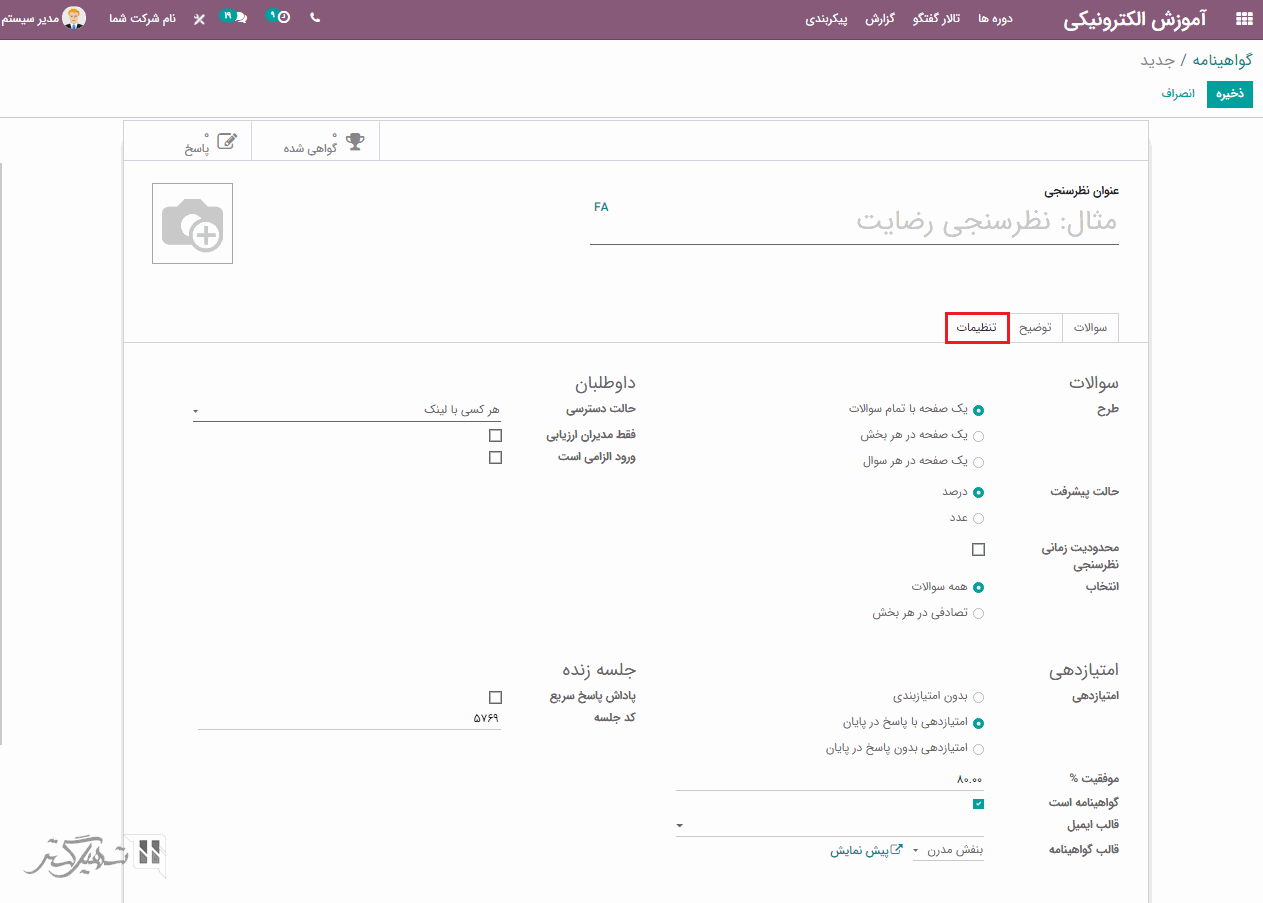Click the 'ذخیره' save button

(x=1229, y=93)
